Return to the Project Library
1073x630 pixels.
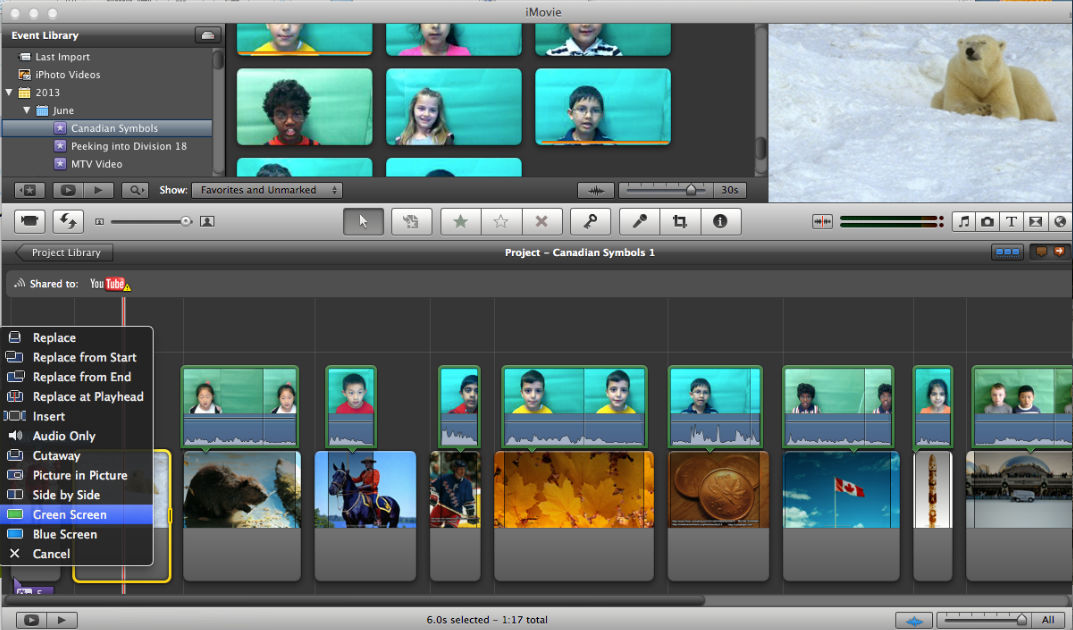coord(62,252)
